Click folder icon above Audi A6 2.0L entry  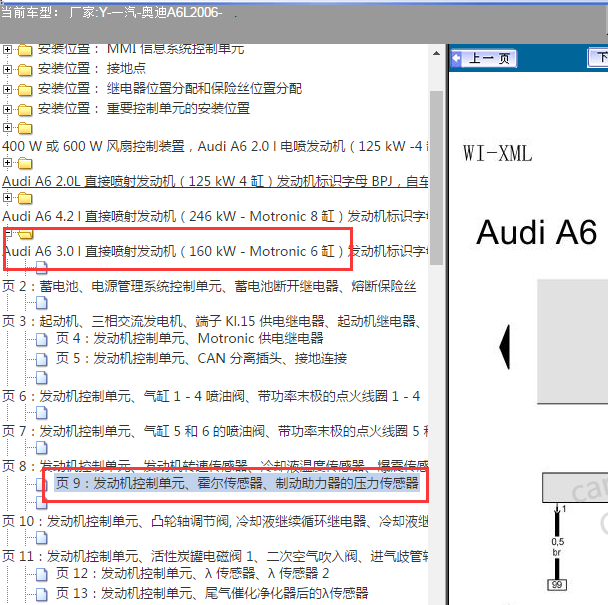pyautogui.click(x=25, y=163)
